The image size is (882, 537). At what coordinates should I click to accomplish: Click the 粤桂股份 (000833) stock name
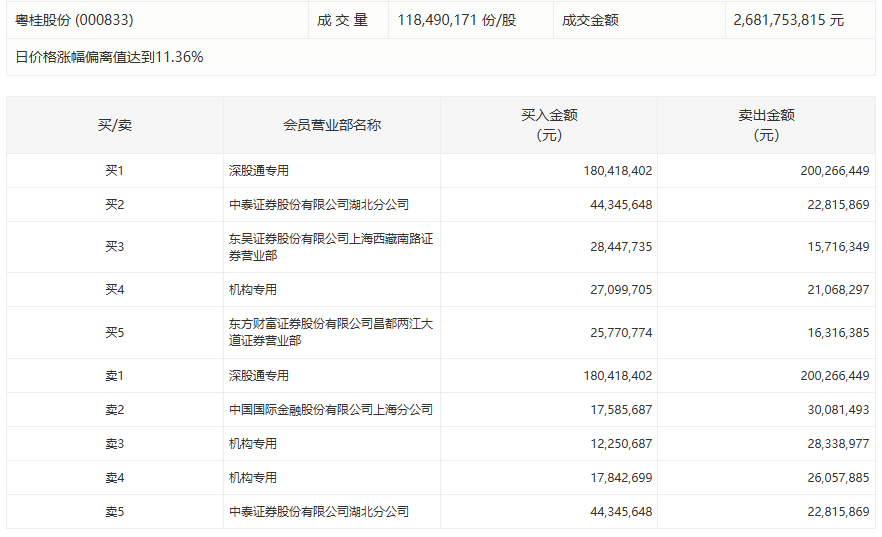(75, 20)
